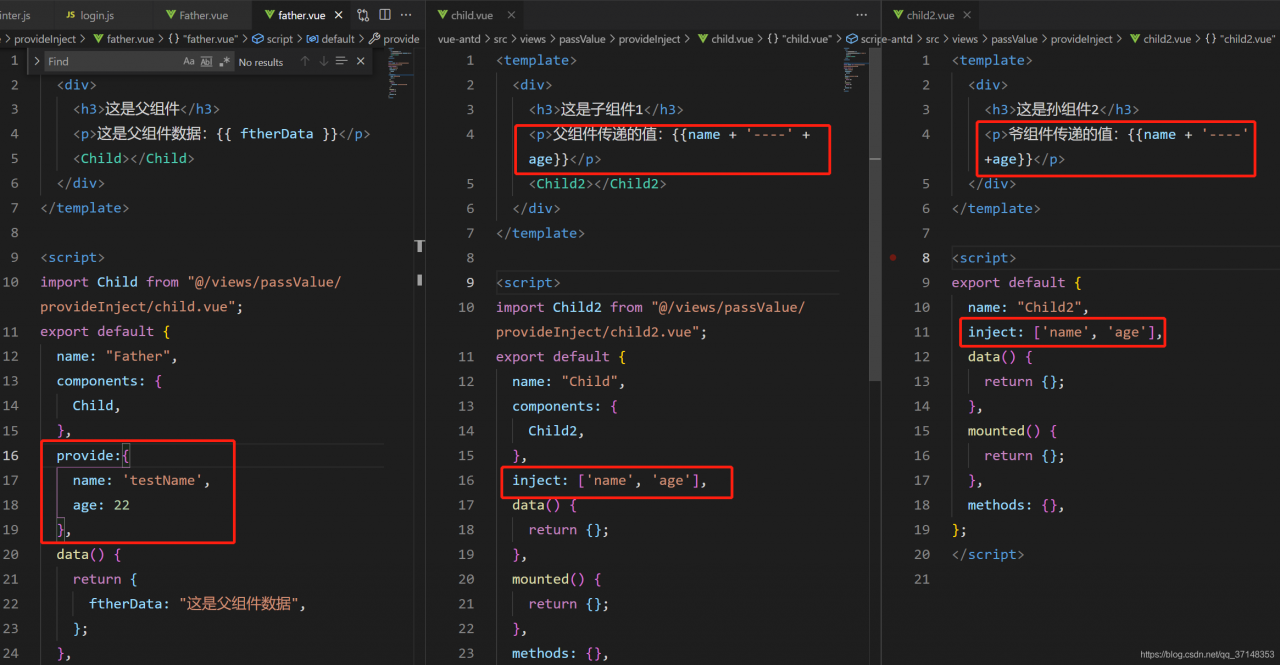Image resolution: width=1280 pixels, height=665 pixels.
Task: Enable Use Regular Expression in Find
Action: coord(224,62)
